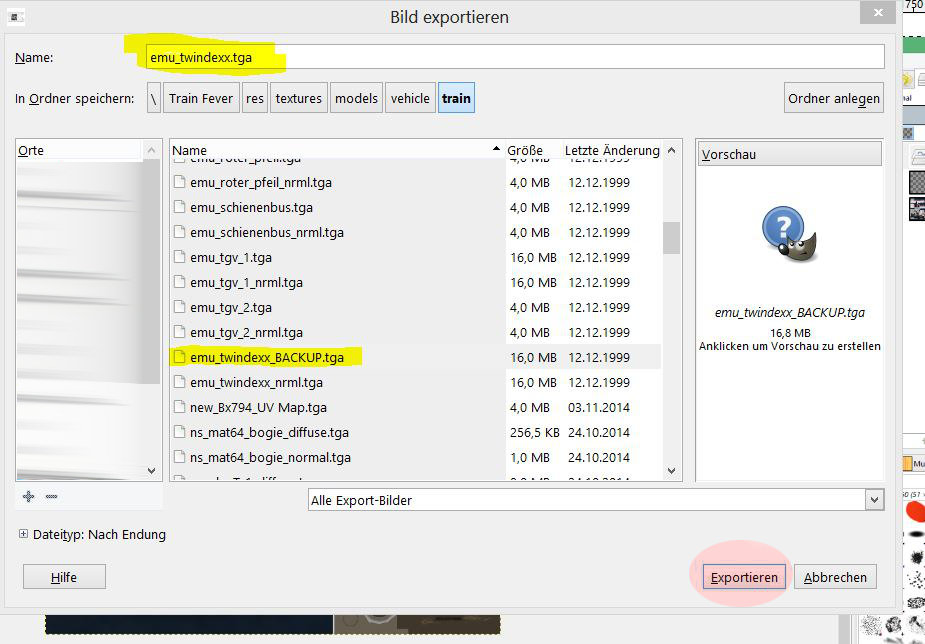Click the remove bookmark minus icon
Image resolution: width=925 pixels, height=644 pixels.
pos(51,497)
